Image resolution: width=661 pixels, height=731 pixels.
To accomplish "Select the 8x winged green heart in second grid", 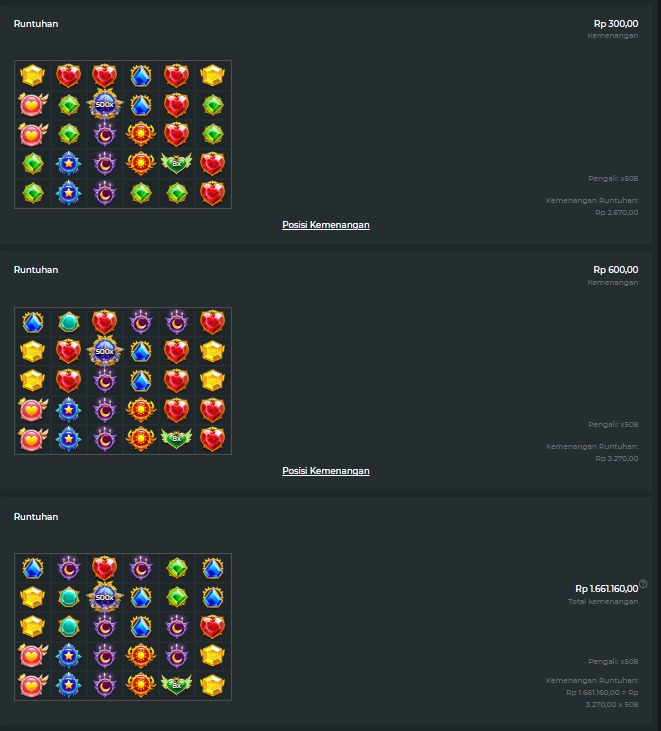I will (176, 438).
